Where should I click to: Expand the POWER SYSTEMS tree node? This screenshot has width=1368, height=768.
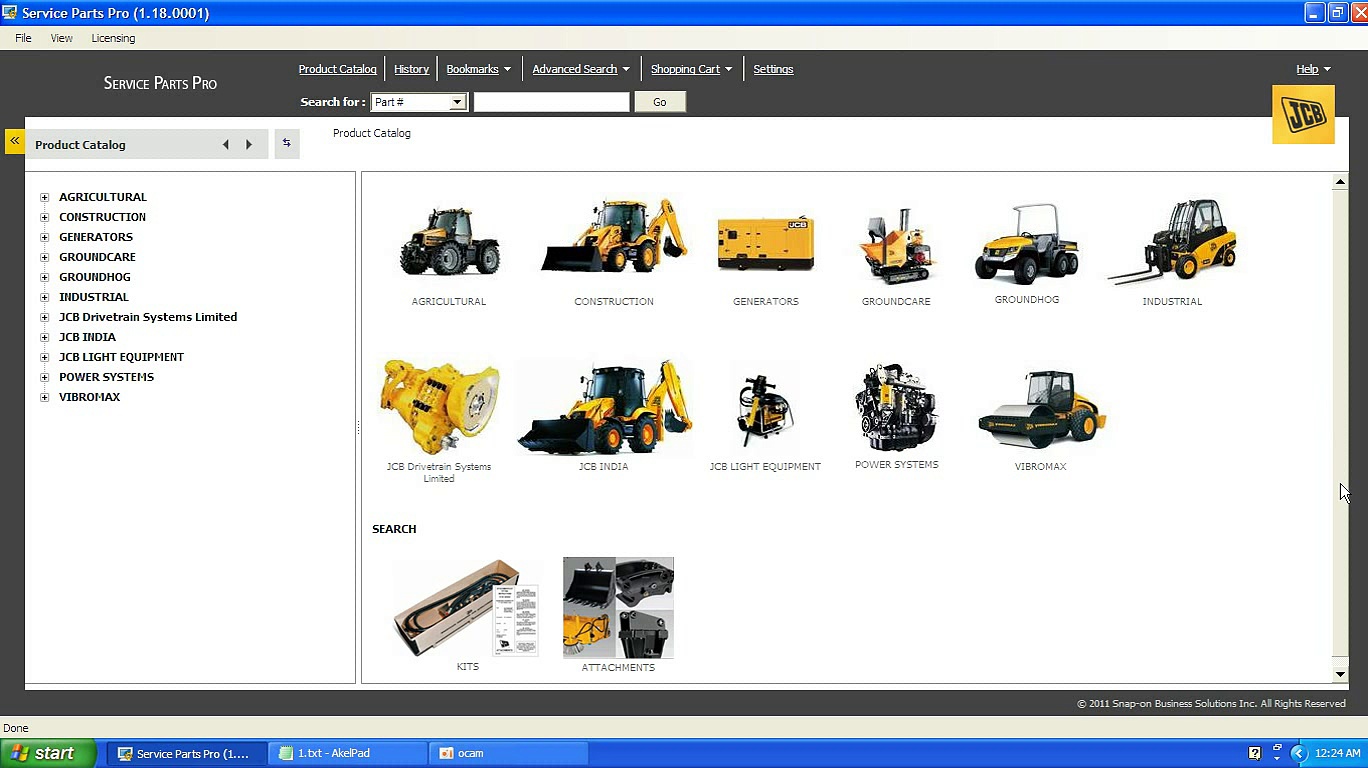coord(44,377)
